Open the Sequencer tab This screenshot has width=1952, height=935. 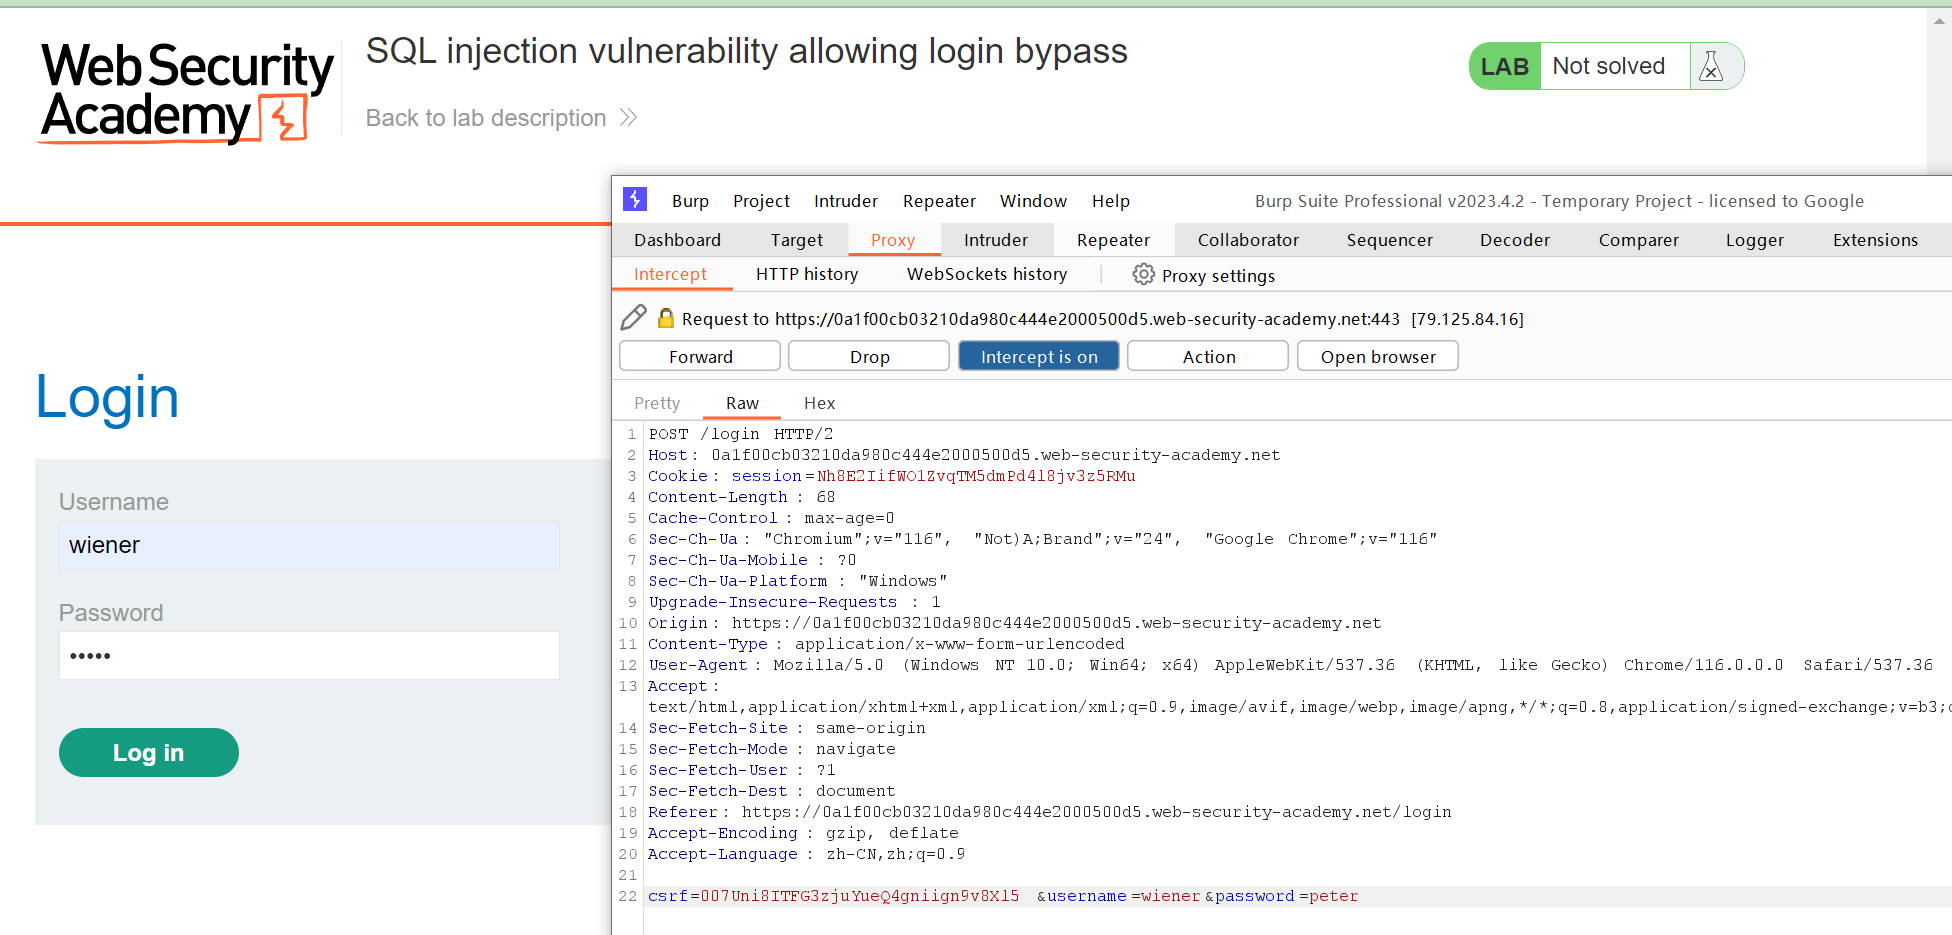click(x=1390, y=240)
